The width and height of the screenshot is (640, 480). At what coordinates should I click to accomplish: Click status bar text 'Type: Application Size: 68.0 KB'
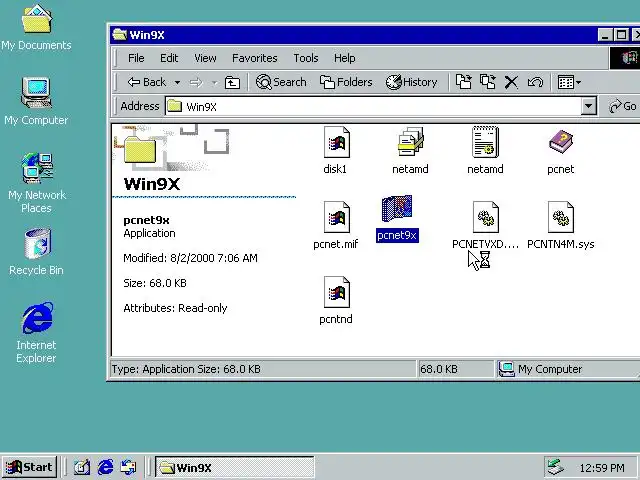[x=186, y=369]
